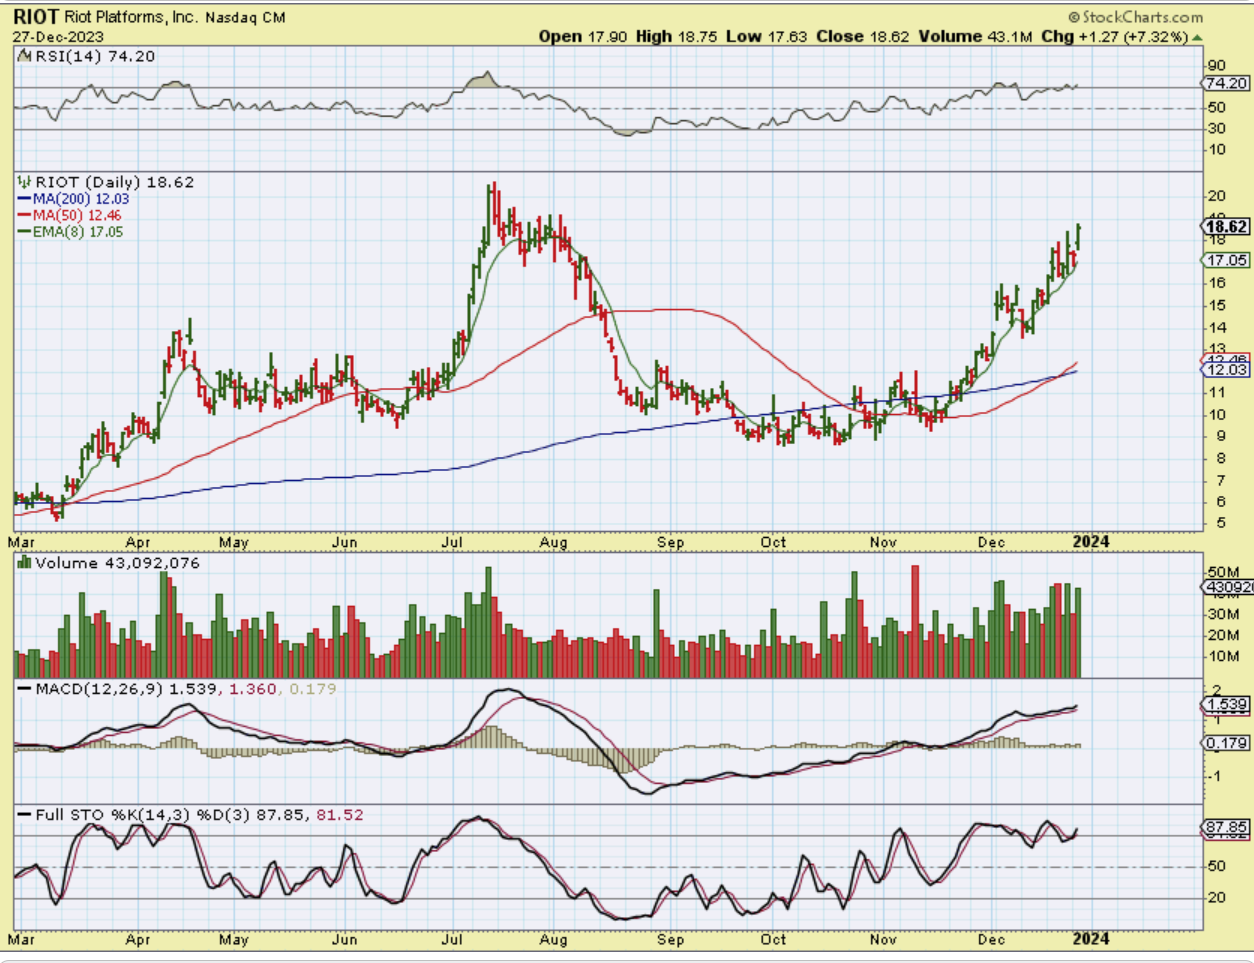Image resolution: width=1254 pixels, height=963 pixels.
Task: Click the RSI(14) 74.20 indicator label
Action: [95, 56]
